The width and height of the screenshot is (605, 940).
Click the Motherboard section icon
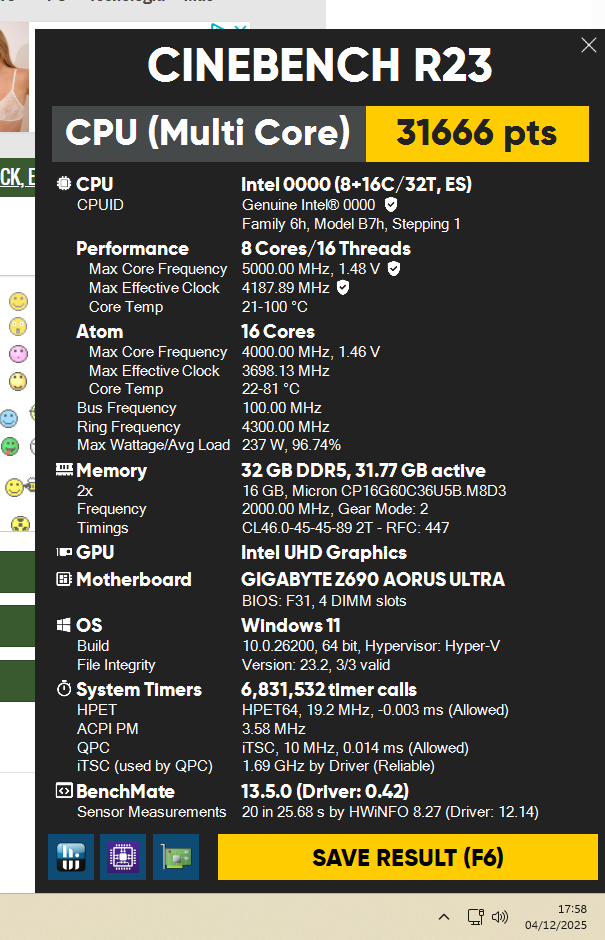pyautogui.click(x=64, y=579)
